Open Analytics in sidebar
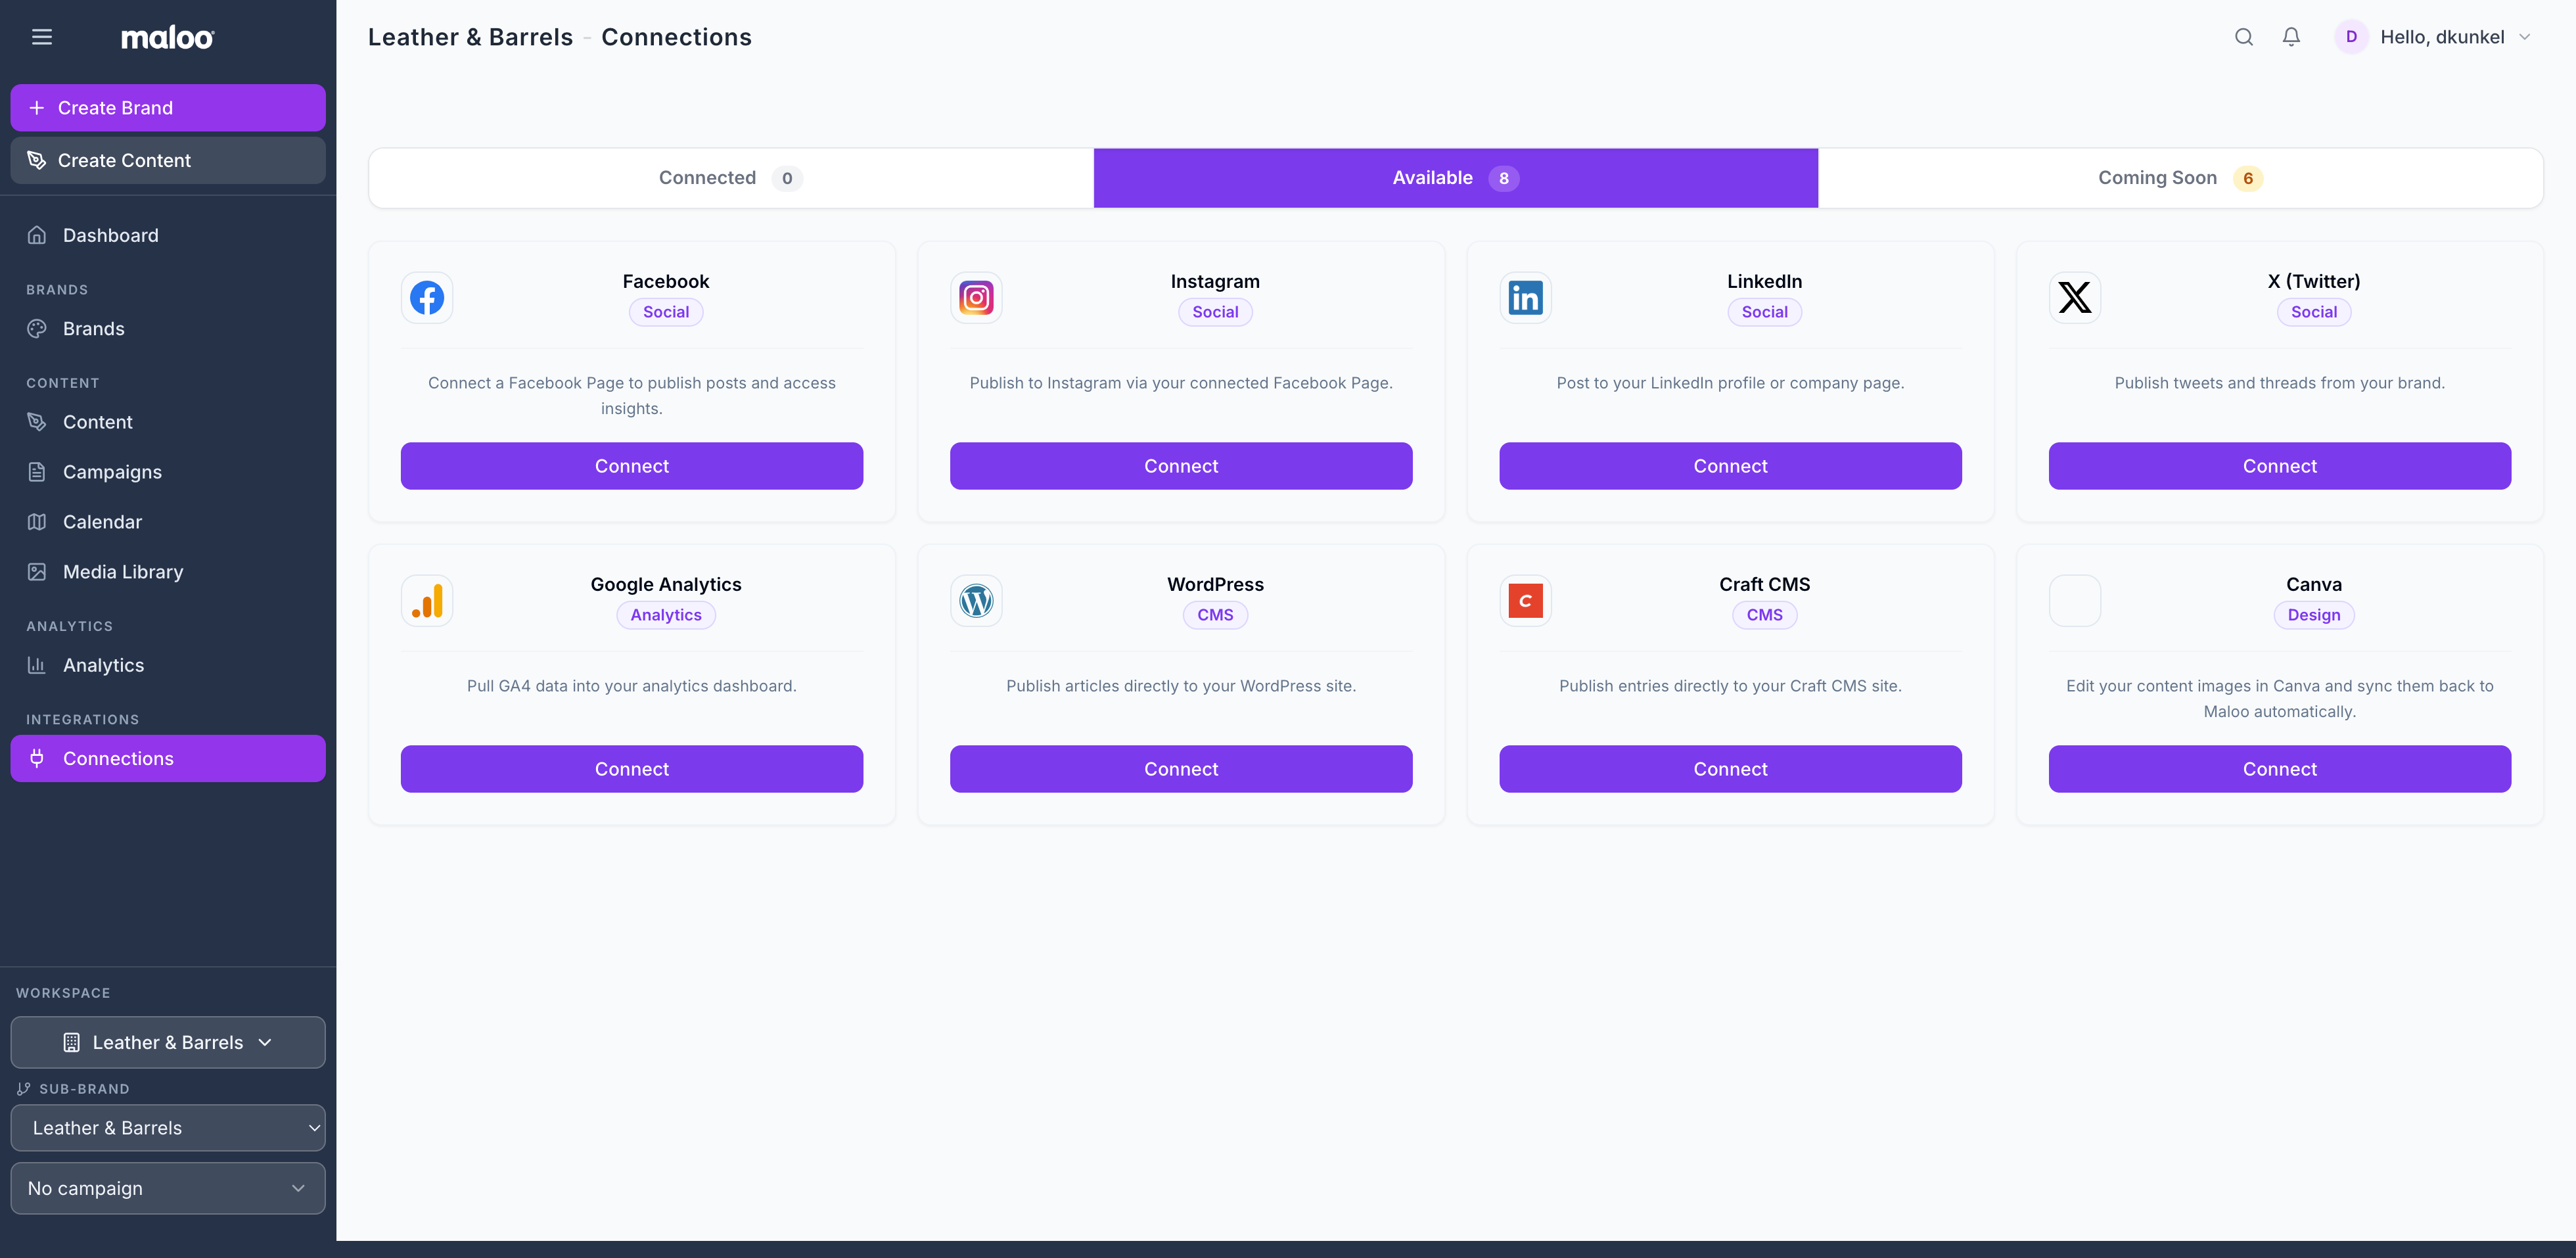The width and height of the screenshot is (2576, 1258). point(168,665)
